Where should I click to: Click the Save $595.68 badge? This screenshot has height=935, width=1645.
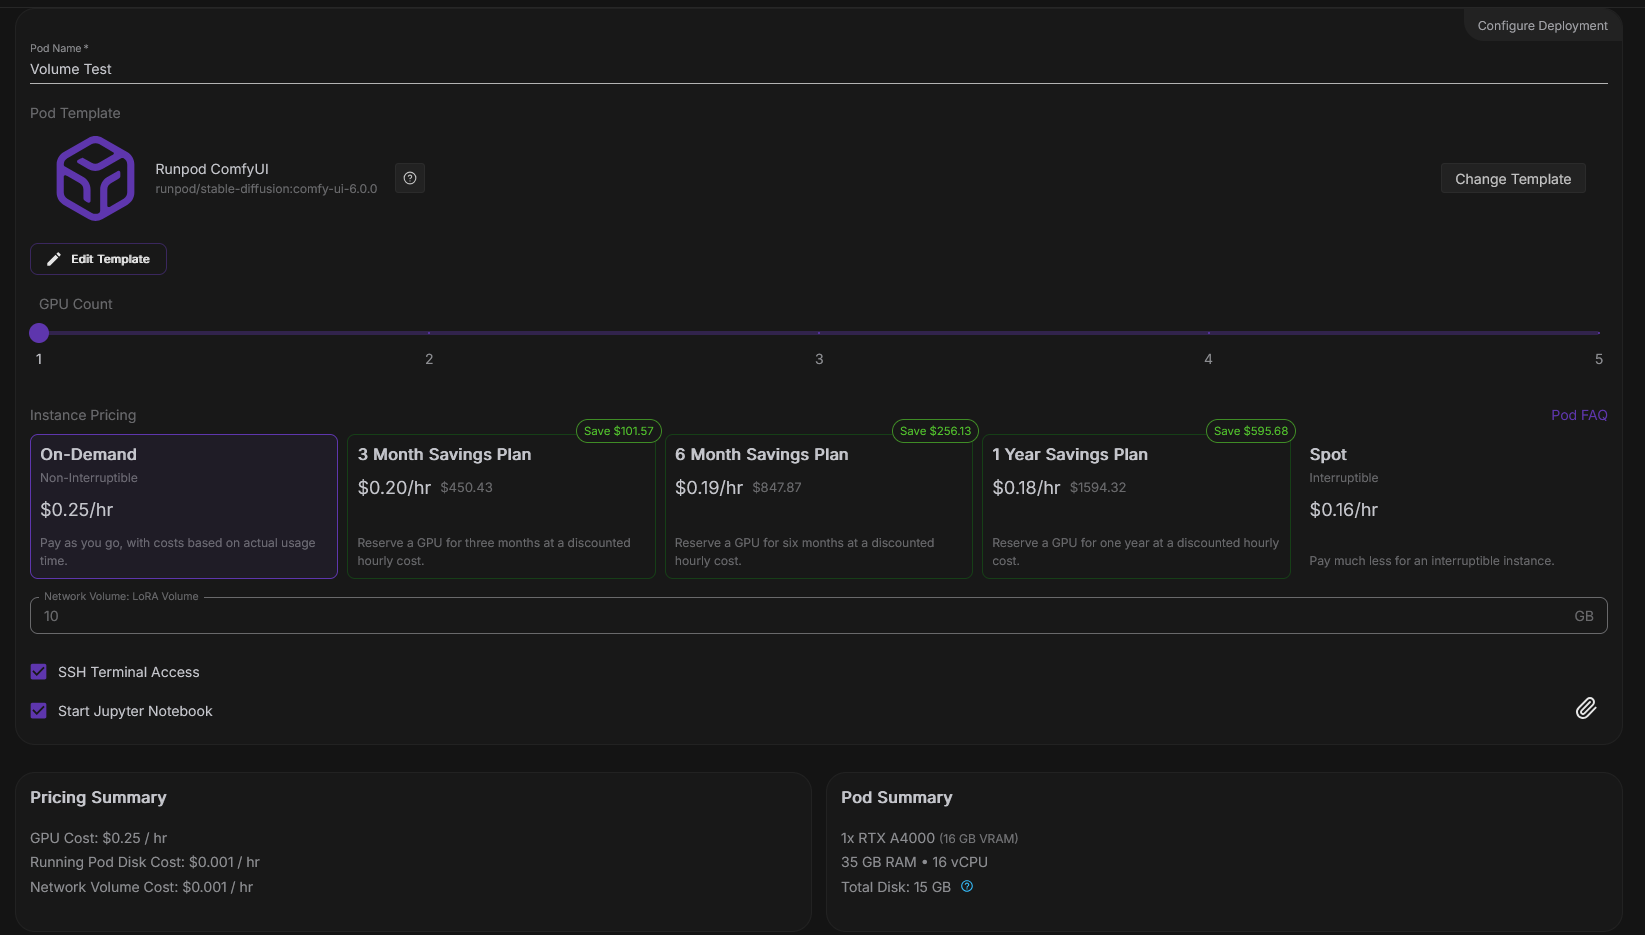coord(1250,431)
